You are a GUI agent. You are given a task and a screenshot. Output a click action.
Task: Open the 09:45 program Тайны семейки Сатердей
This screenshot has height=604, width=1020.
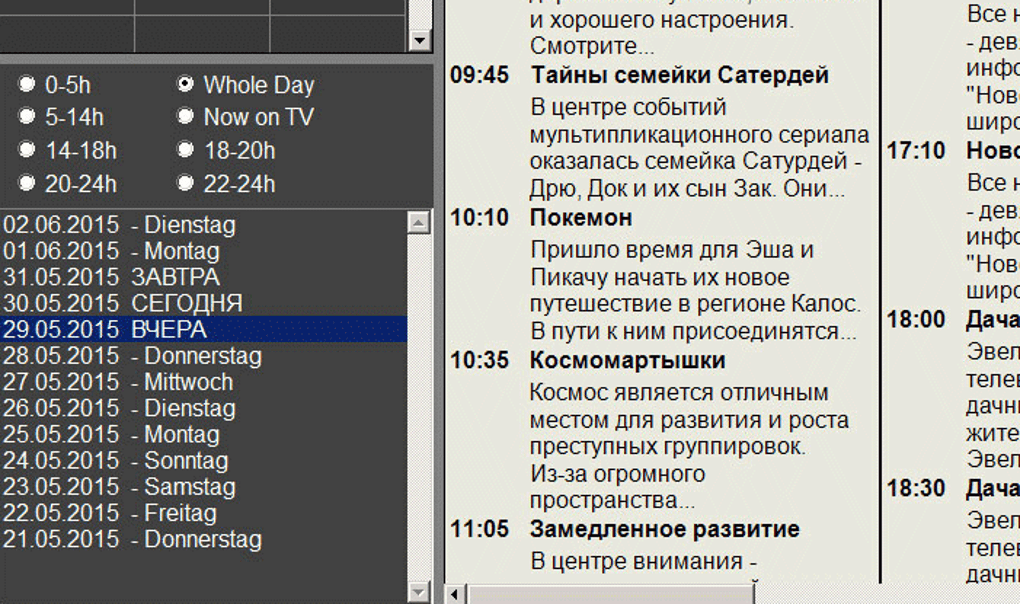click(x=679, y=75)
